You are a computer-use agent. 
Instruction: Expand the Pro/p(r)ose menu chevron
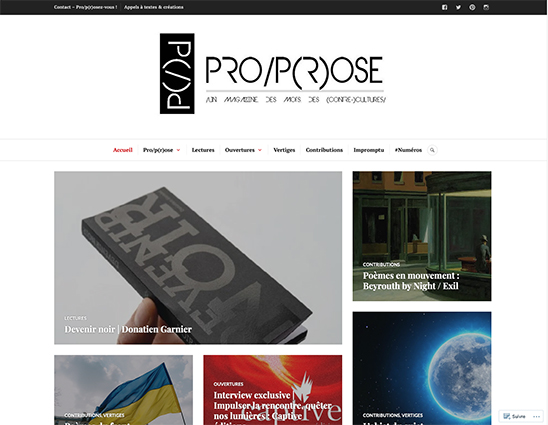(x=178, y=150)
